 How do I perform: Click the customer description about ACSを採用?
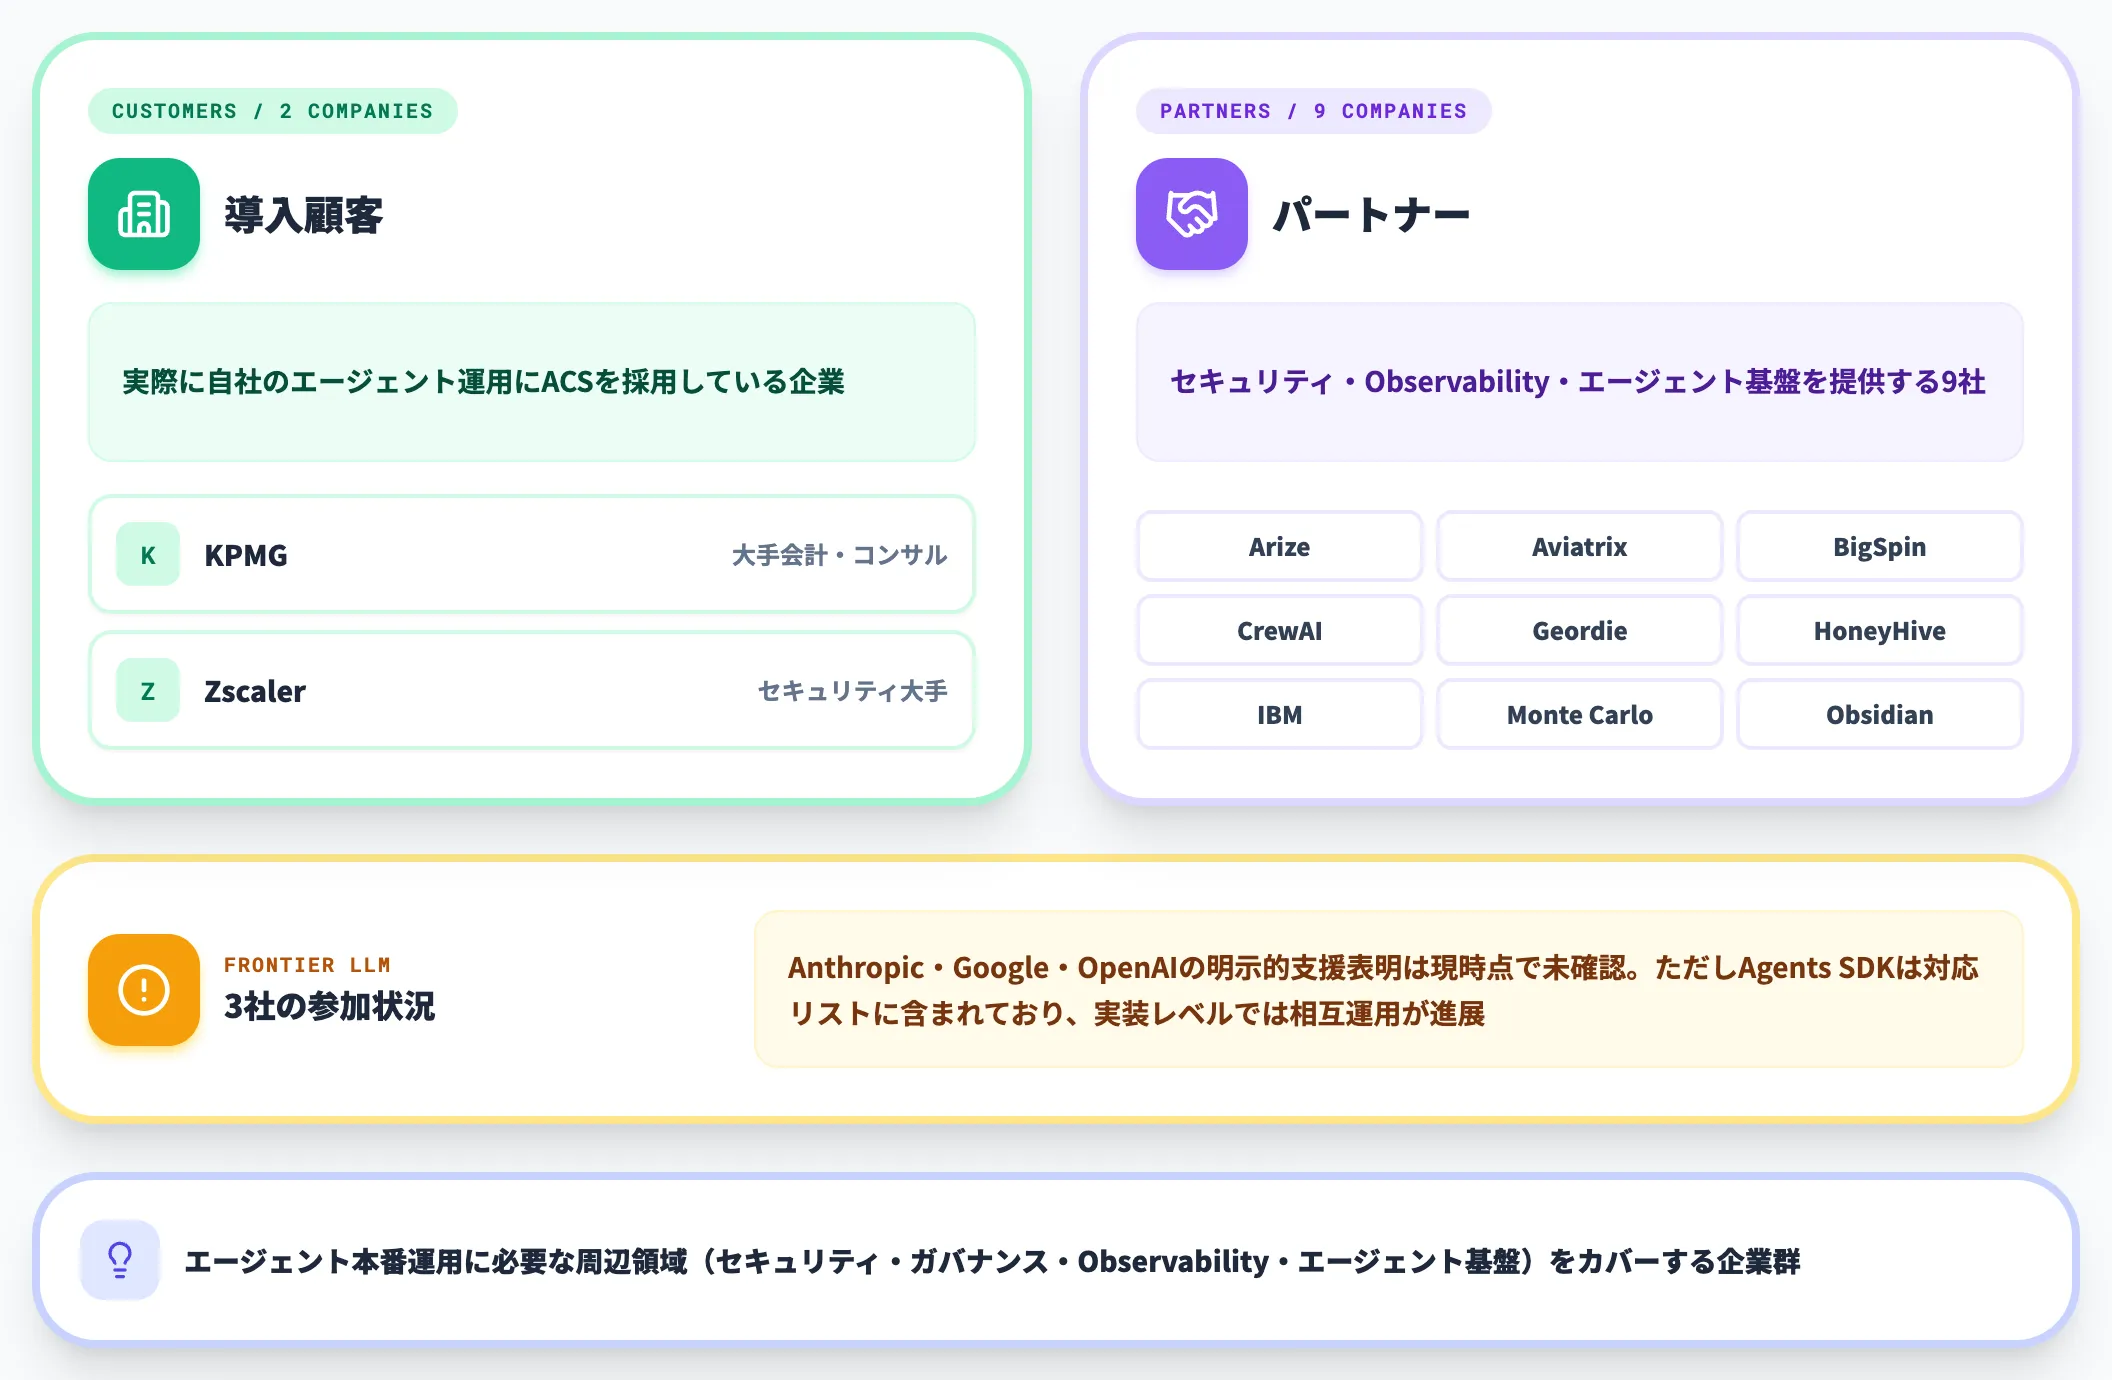click(x=483, y=382)
